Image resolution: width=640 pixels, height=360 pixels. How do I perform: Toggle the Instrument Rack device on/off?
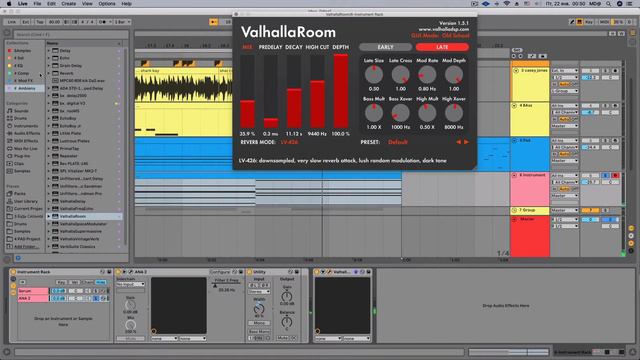[13, 272]
